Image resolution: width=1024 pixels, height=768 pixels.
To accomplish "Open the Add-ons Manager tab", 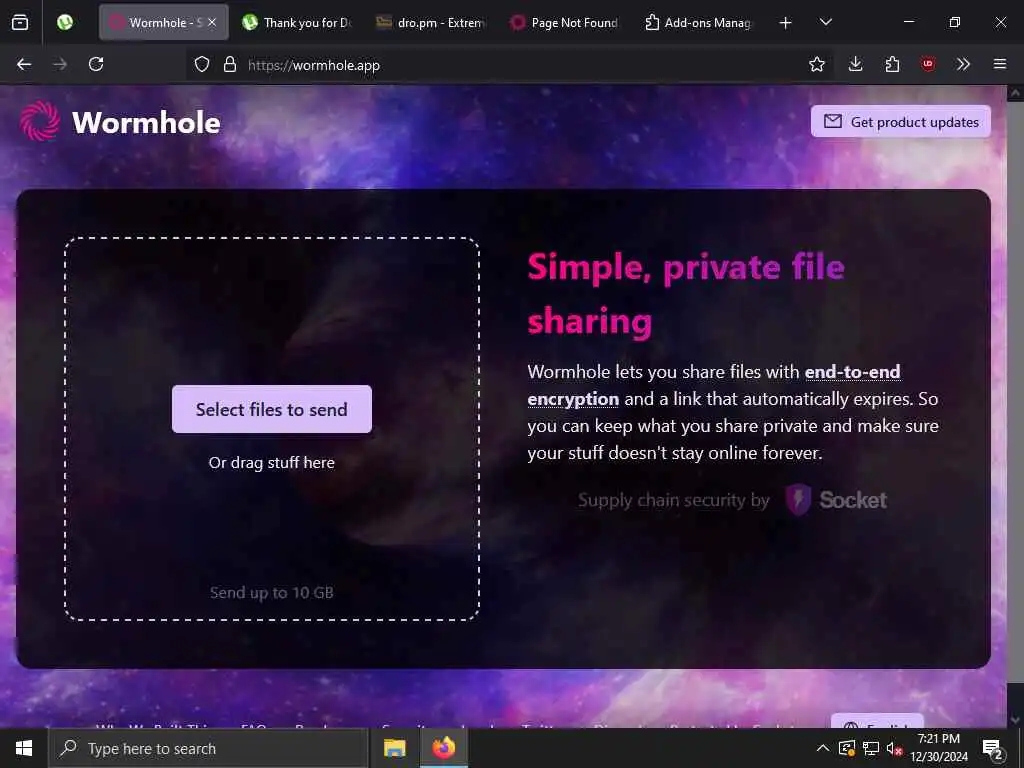I will pyautogui.click(x=698, y=23).
